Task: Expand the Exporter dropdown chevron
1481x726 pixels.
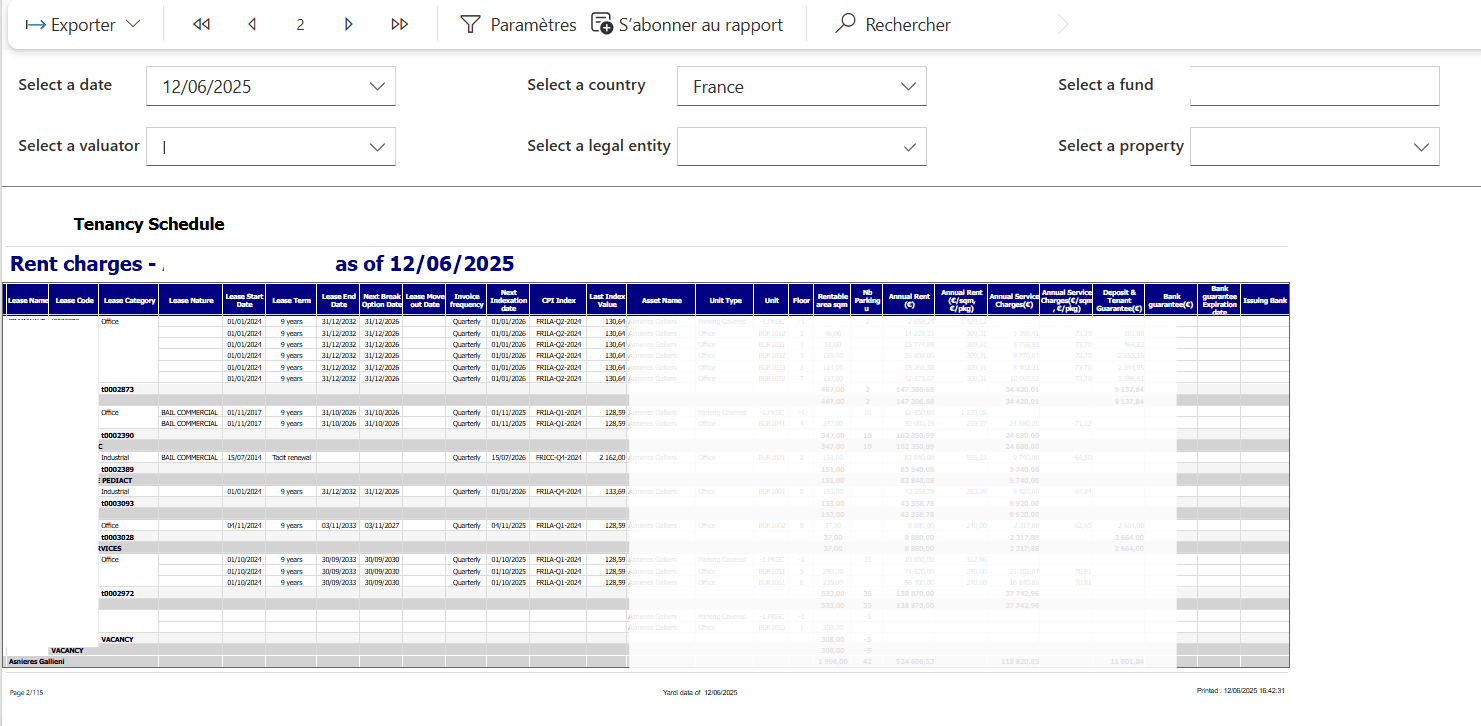Action: click(133, 25)
